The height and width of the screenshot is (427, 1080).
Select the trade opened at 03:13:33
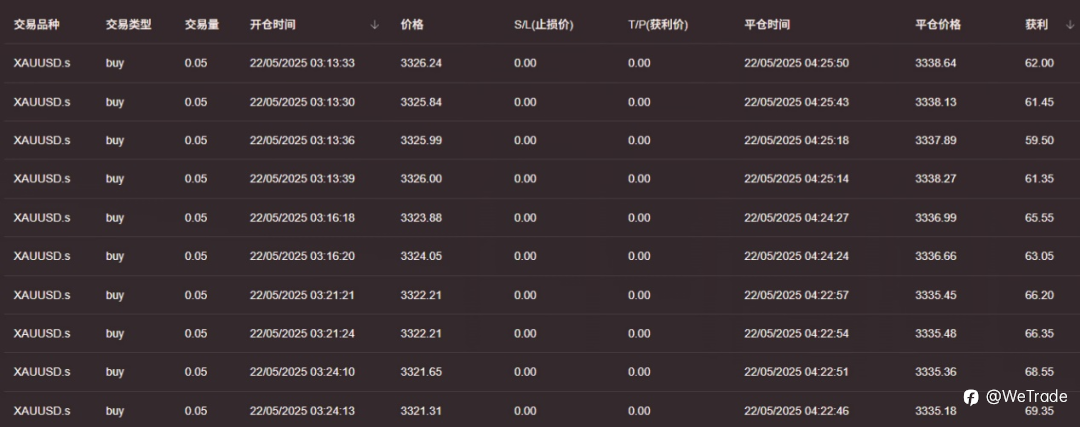click(540, 63)
